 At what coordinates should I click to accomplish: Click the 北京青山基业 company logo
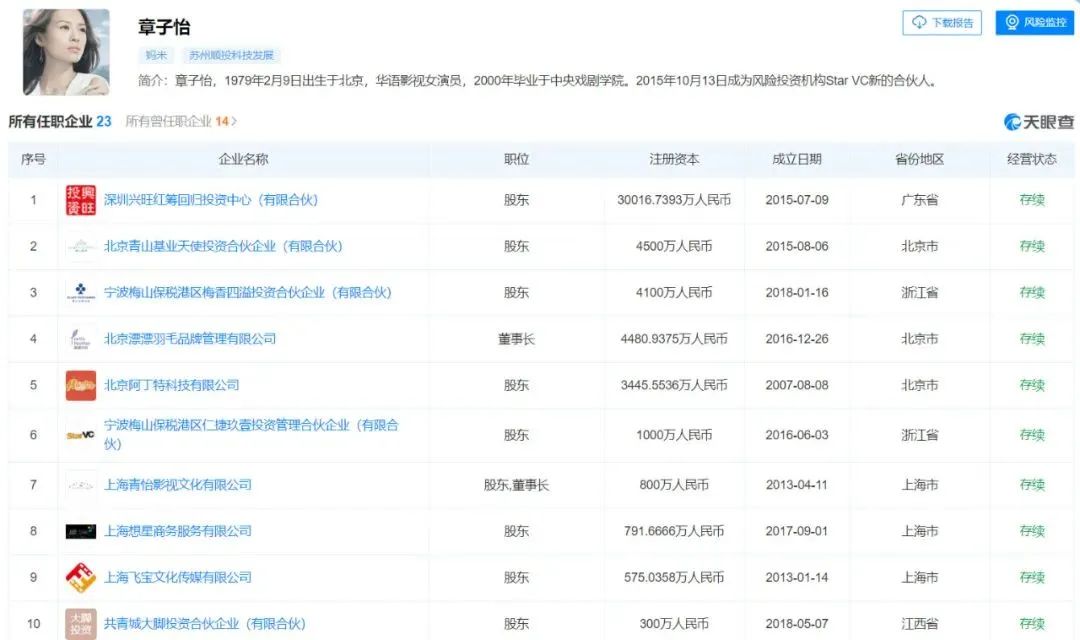click(x=81, y=246)
